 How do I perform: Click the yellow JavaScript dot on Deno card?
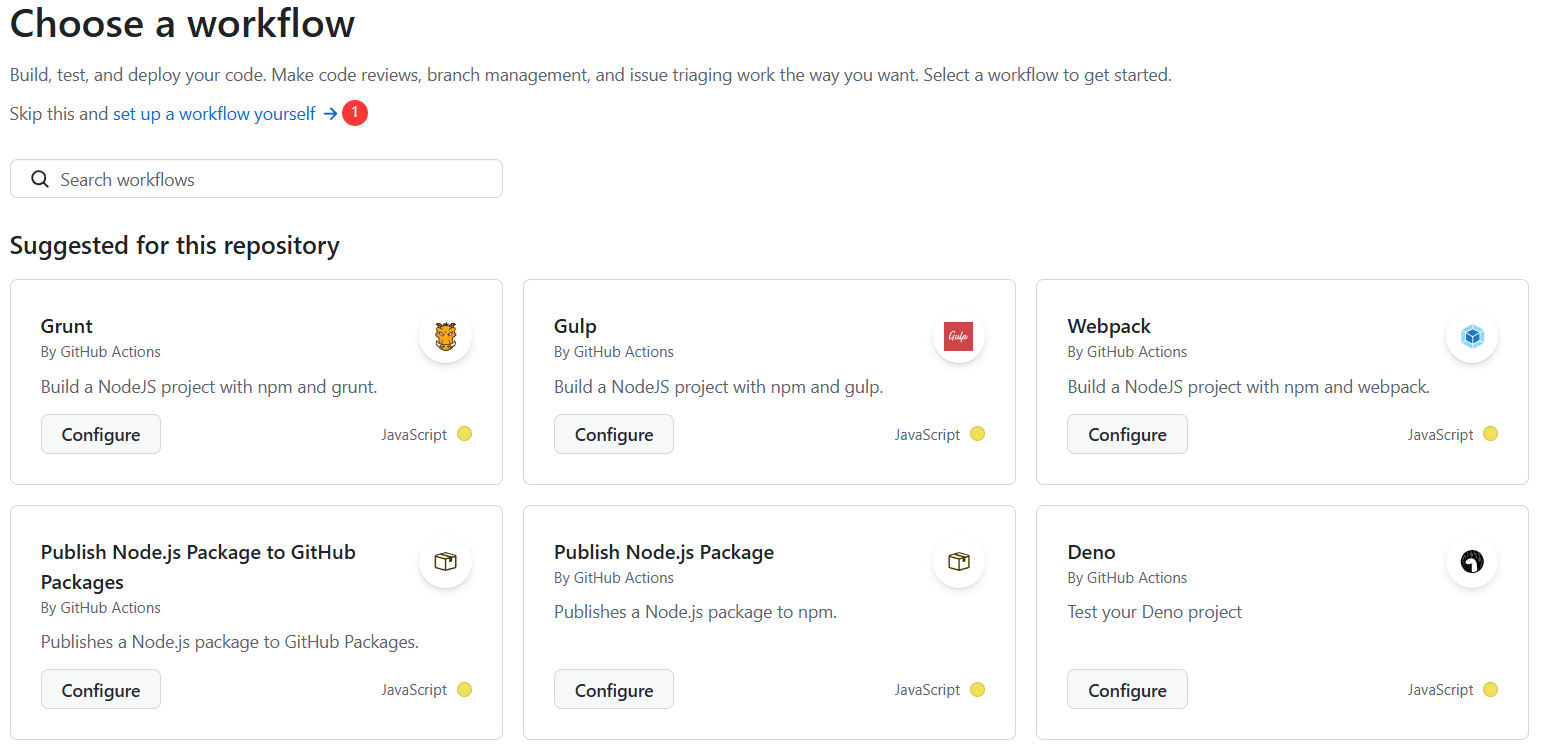[1490, 690]
